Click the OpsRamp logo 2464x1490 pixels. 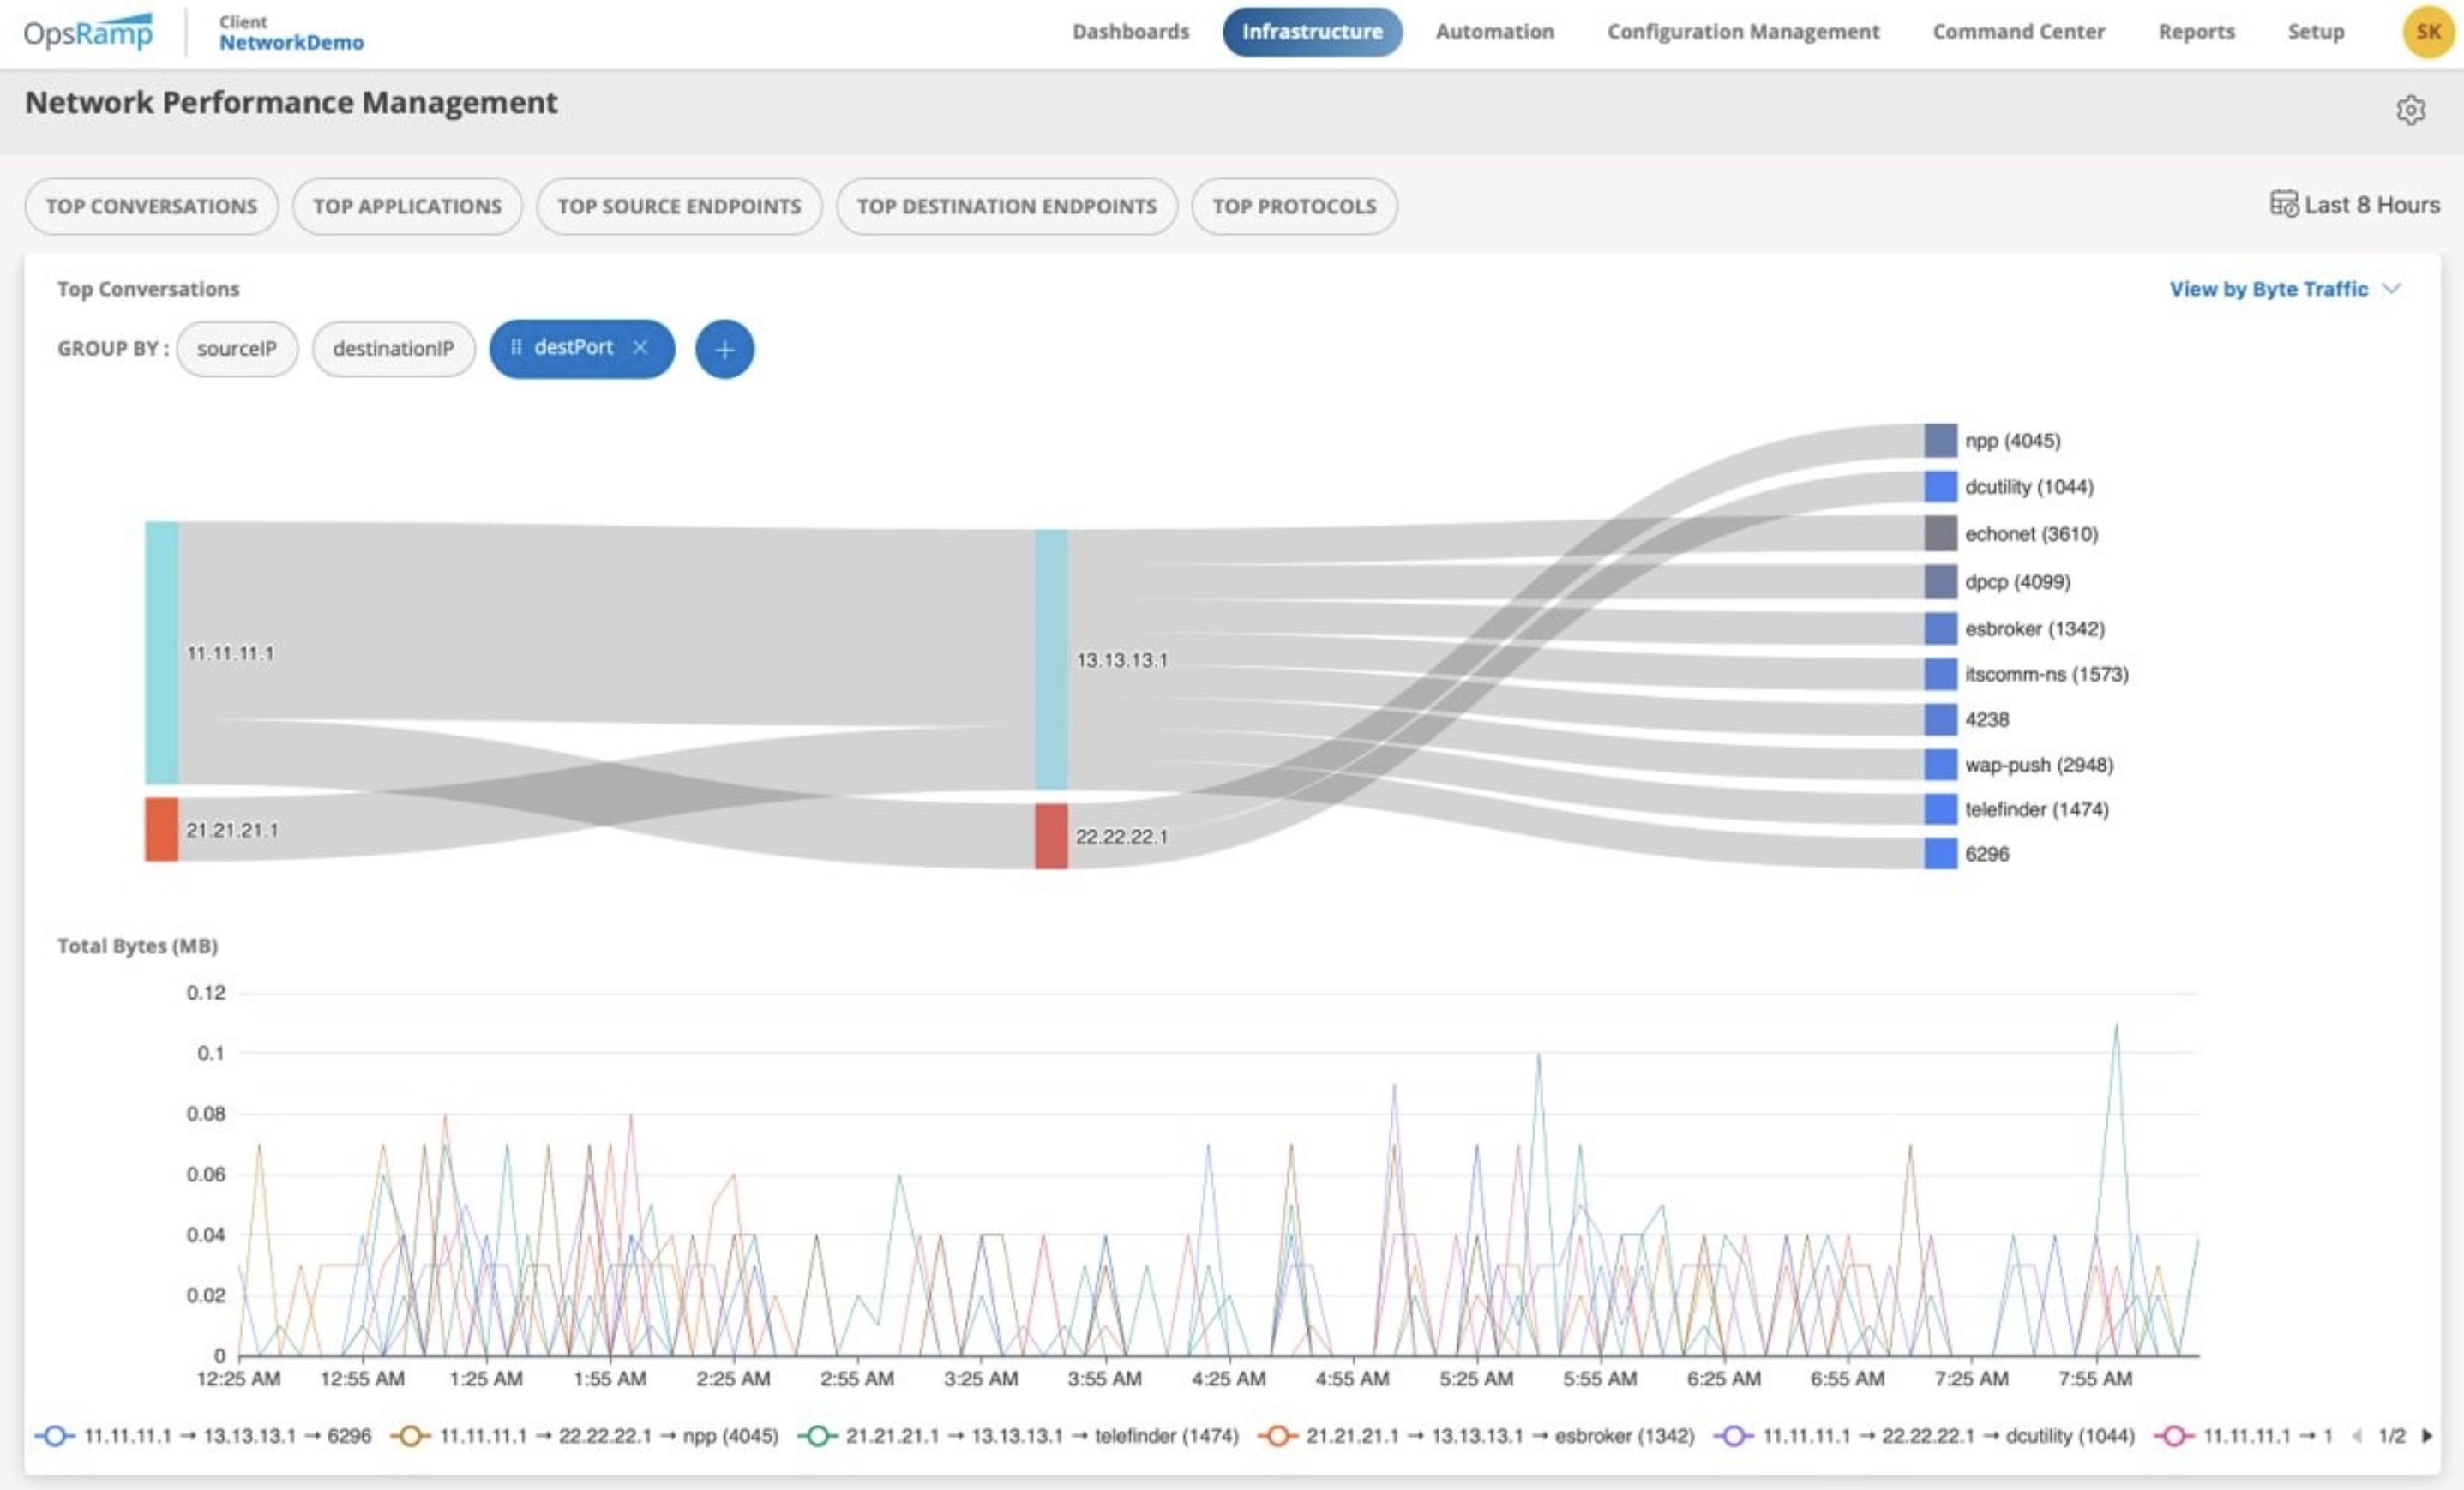pyautogui.click(x=85, y=31)
